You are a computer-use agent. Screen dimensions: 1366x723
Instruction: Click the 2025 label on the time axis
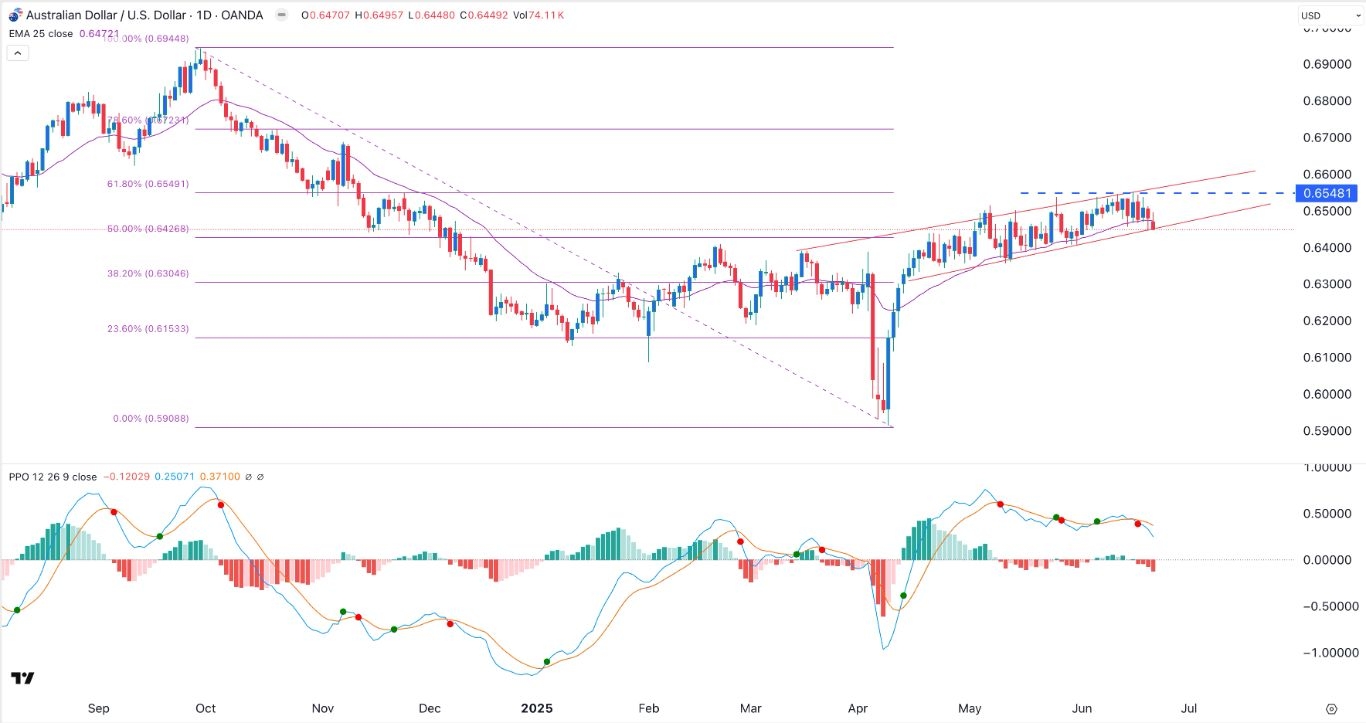[537, 708]
